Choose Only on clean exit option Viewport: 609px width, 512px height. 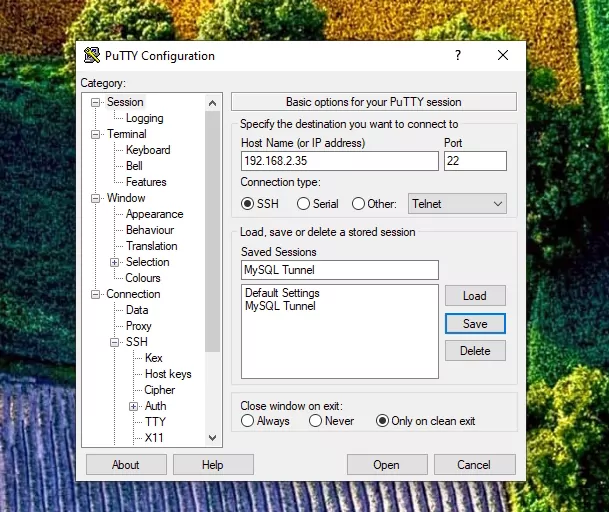382,421
